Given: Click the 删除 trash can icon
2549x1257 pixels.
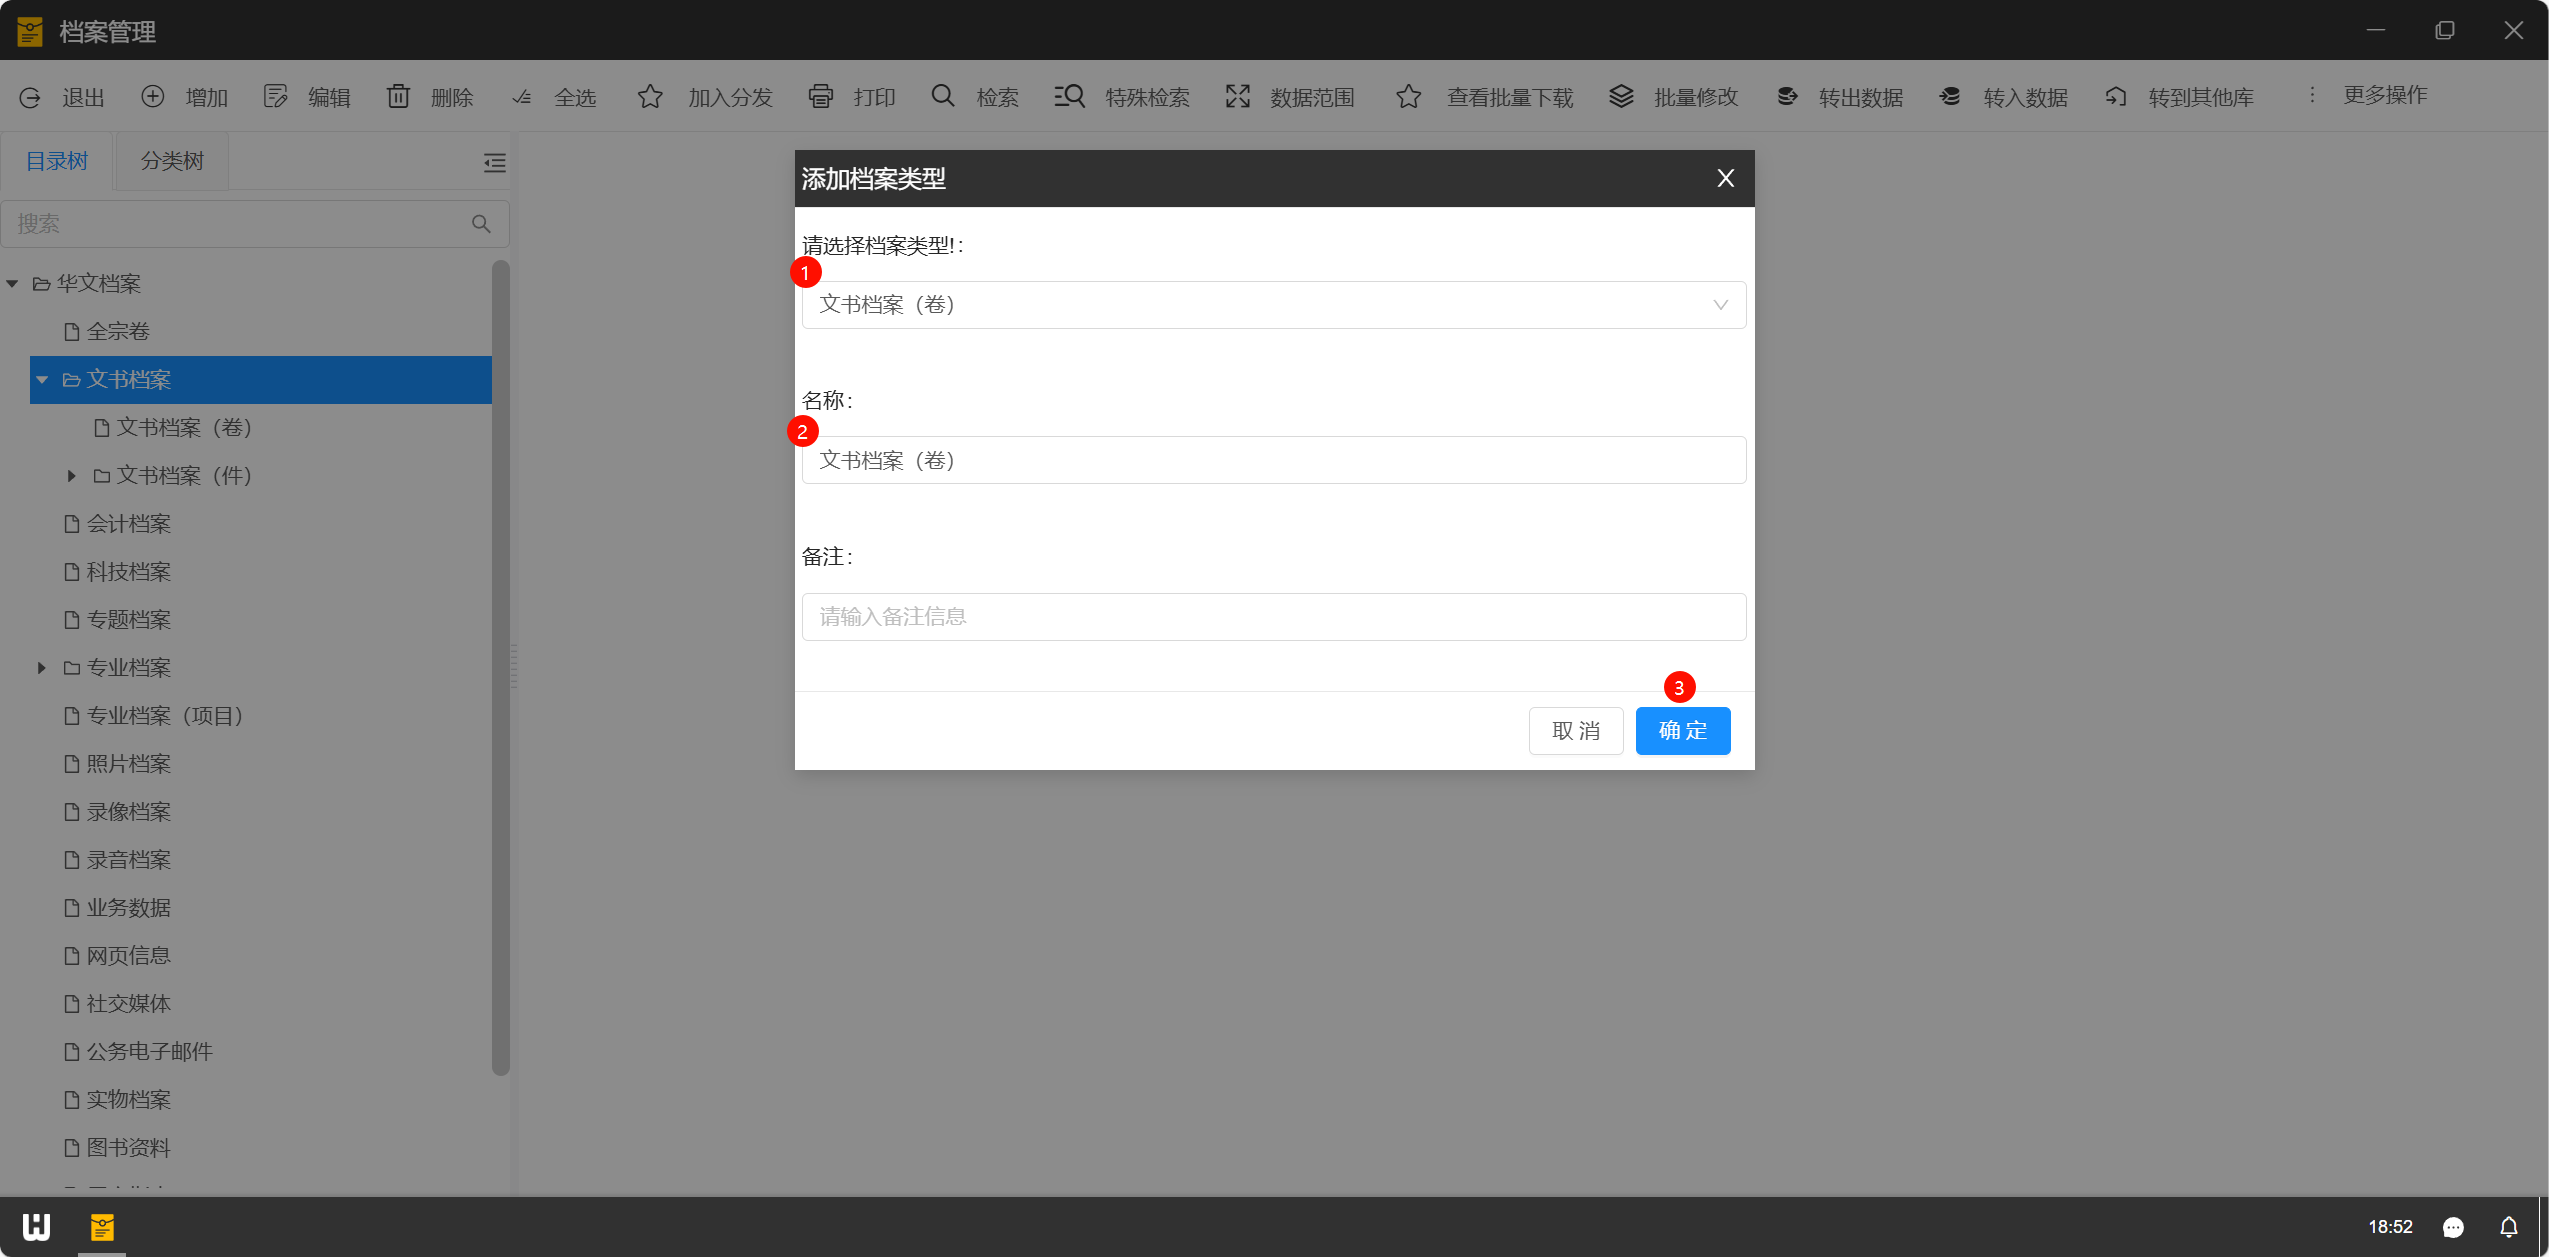Looking at the screenshot, I should 398,96.
